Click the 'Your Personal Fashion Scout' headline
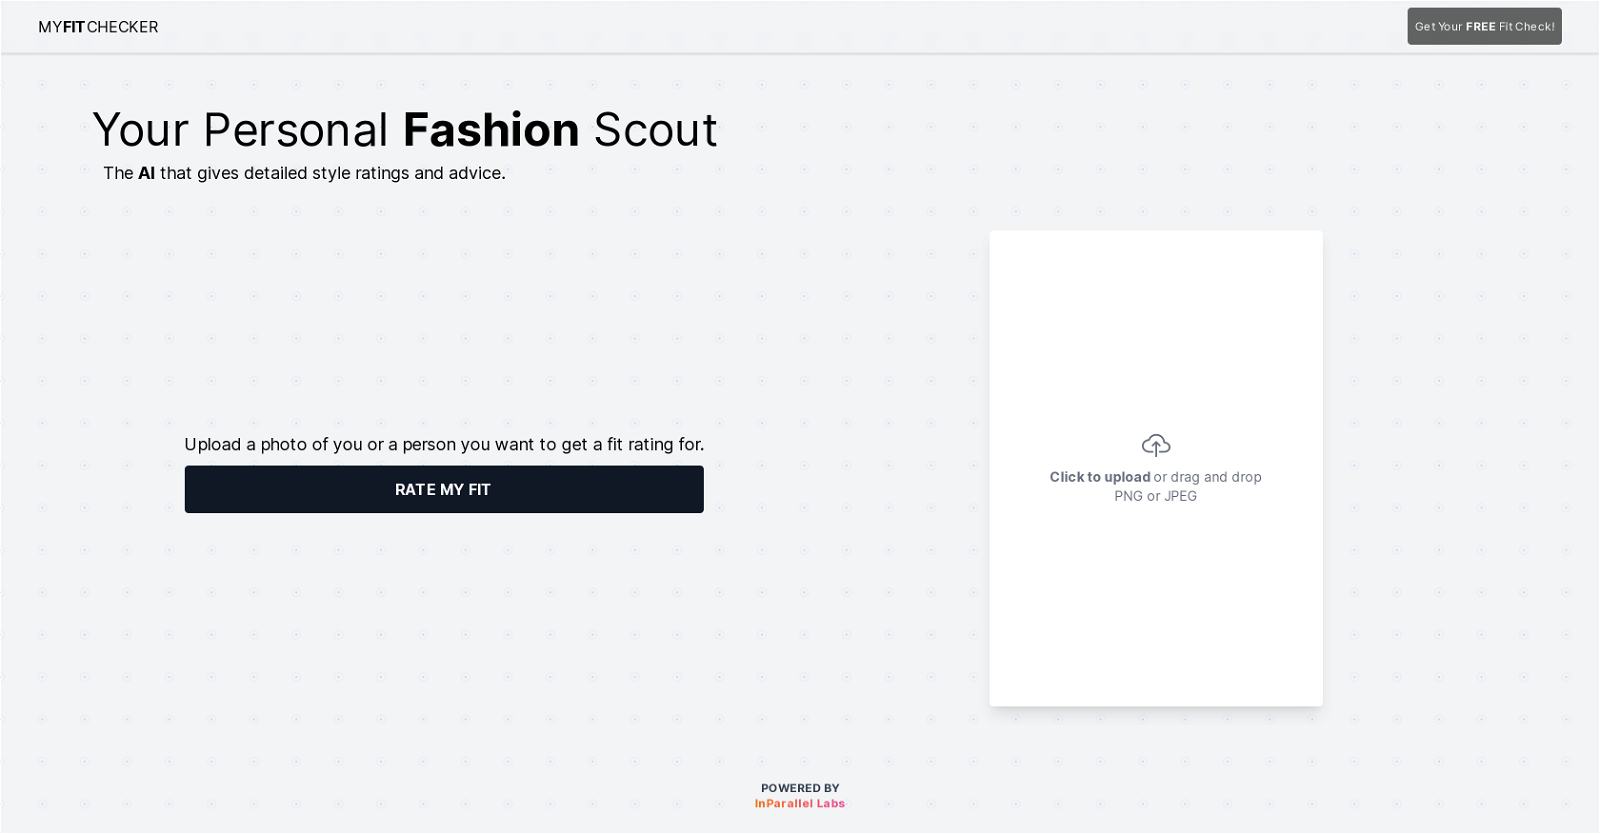The image size is (1600, 834). coord(405,130)
